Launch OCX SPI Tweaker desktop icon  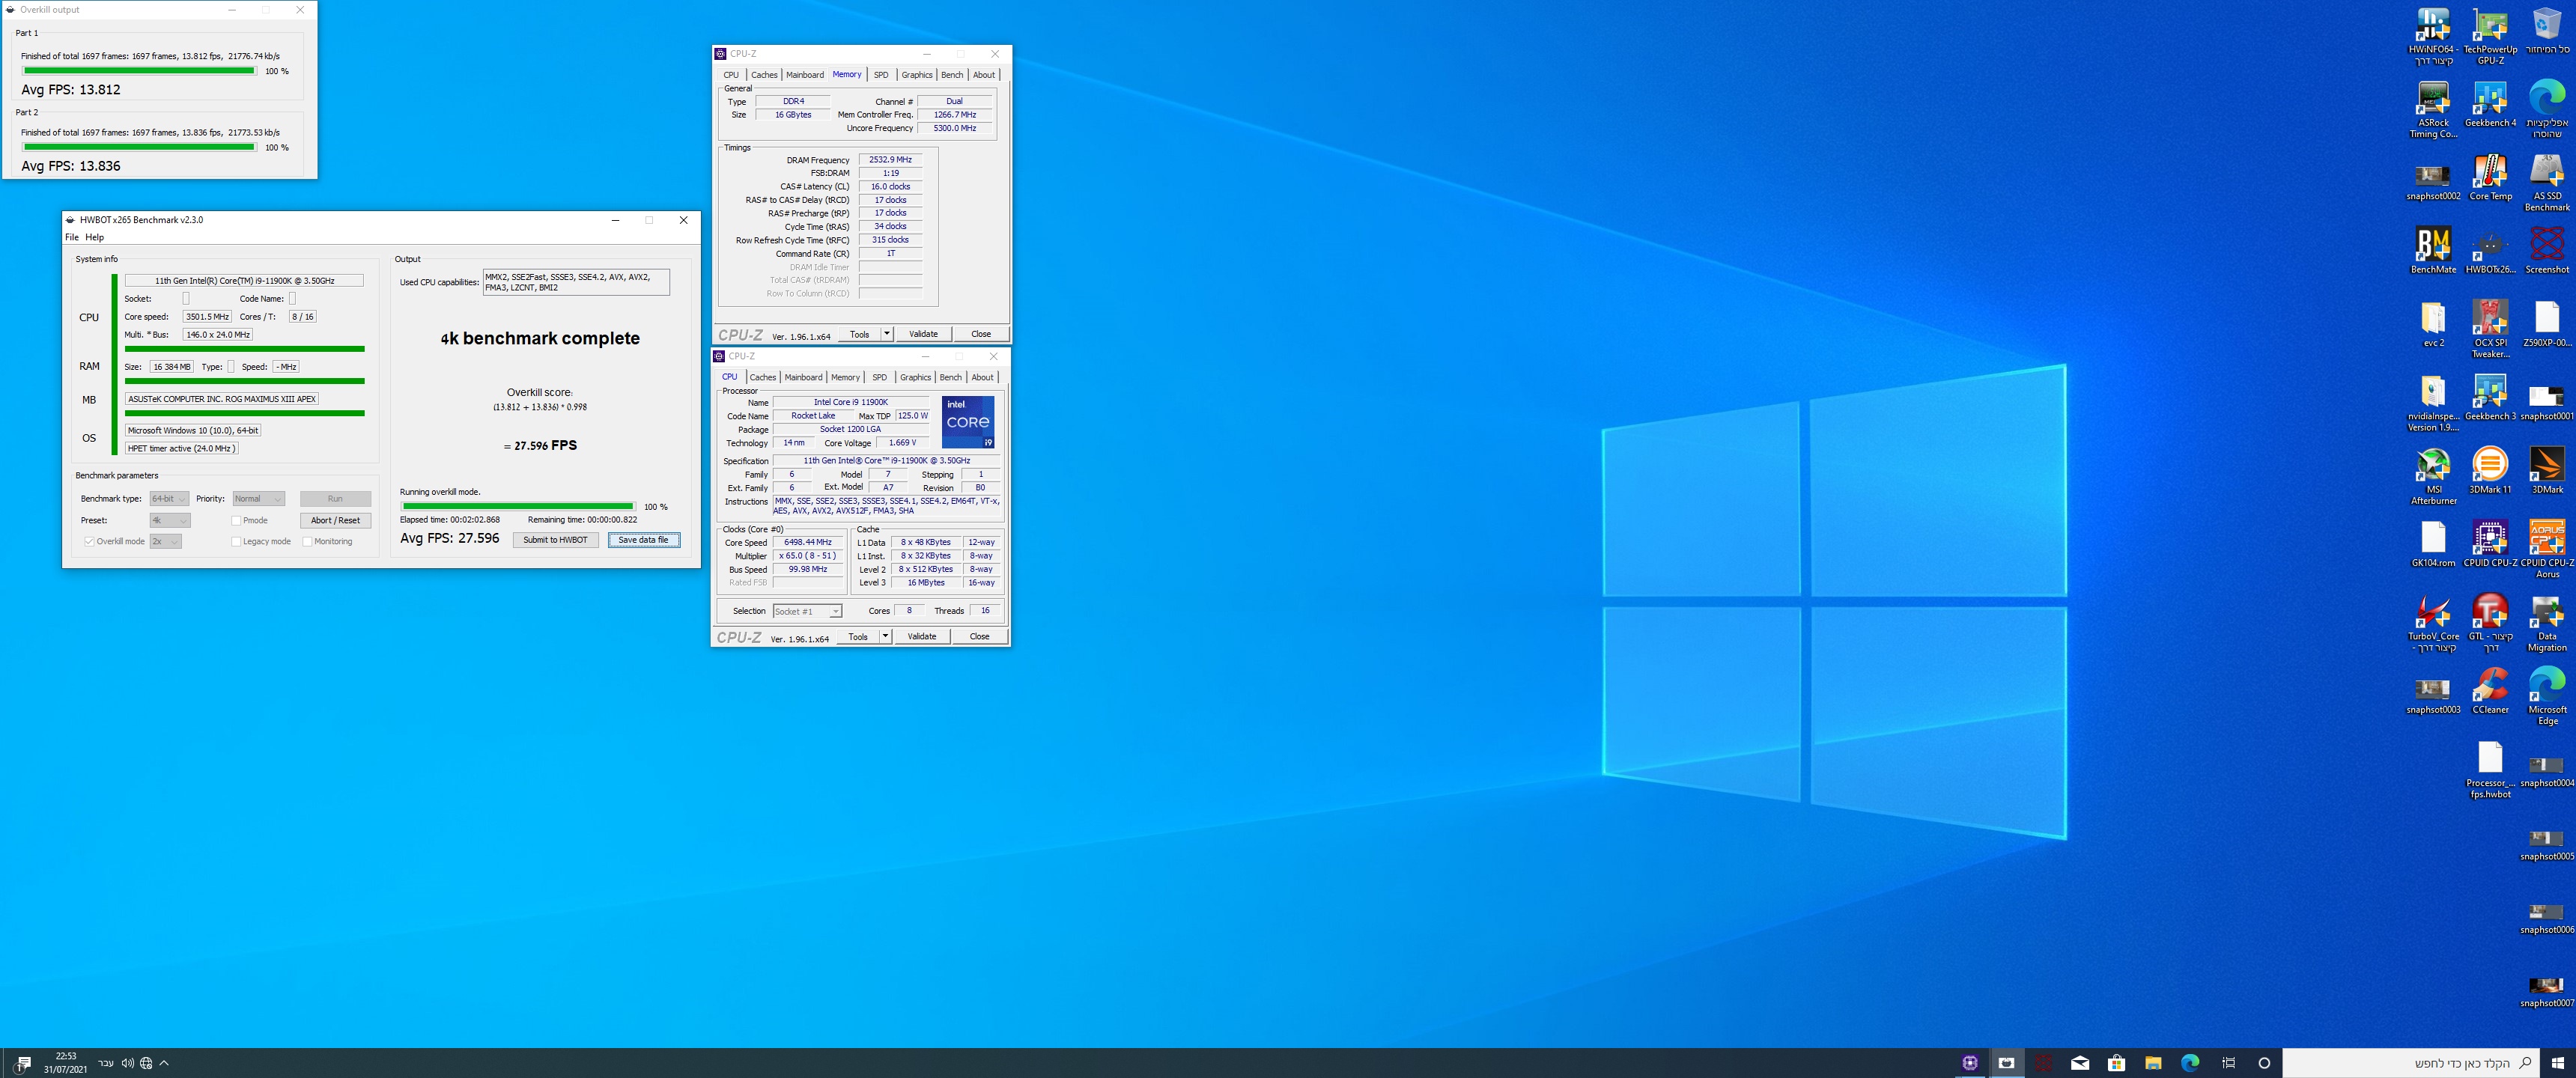(2490, 329)
